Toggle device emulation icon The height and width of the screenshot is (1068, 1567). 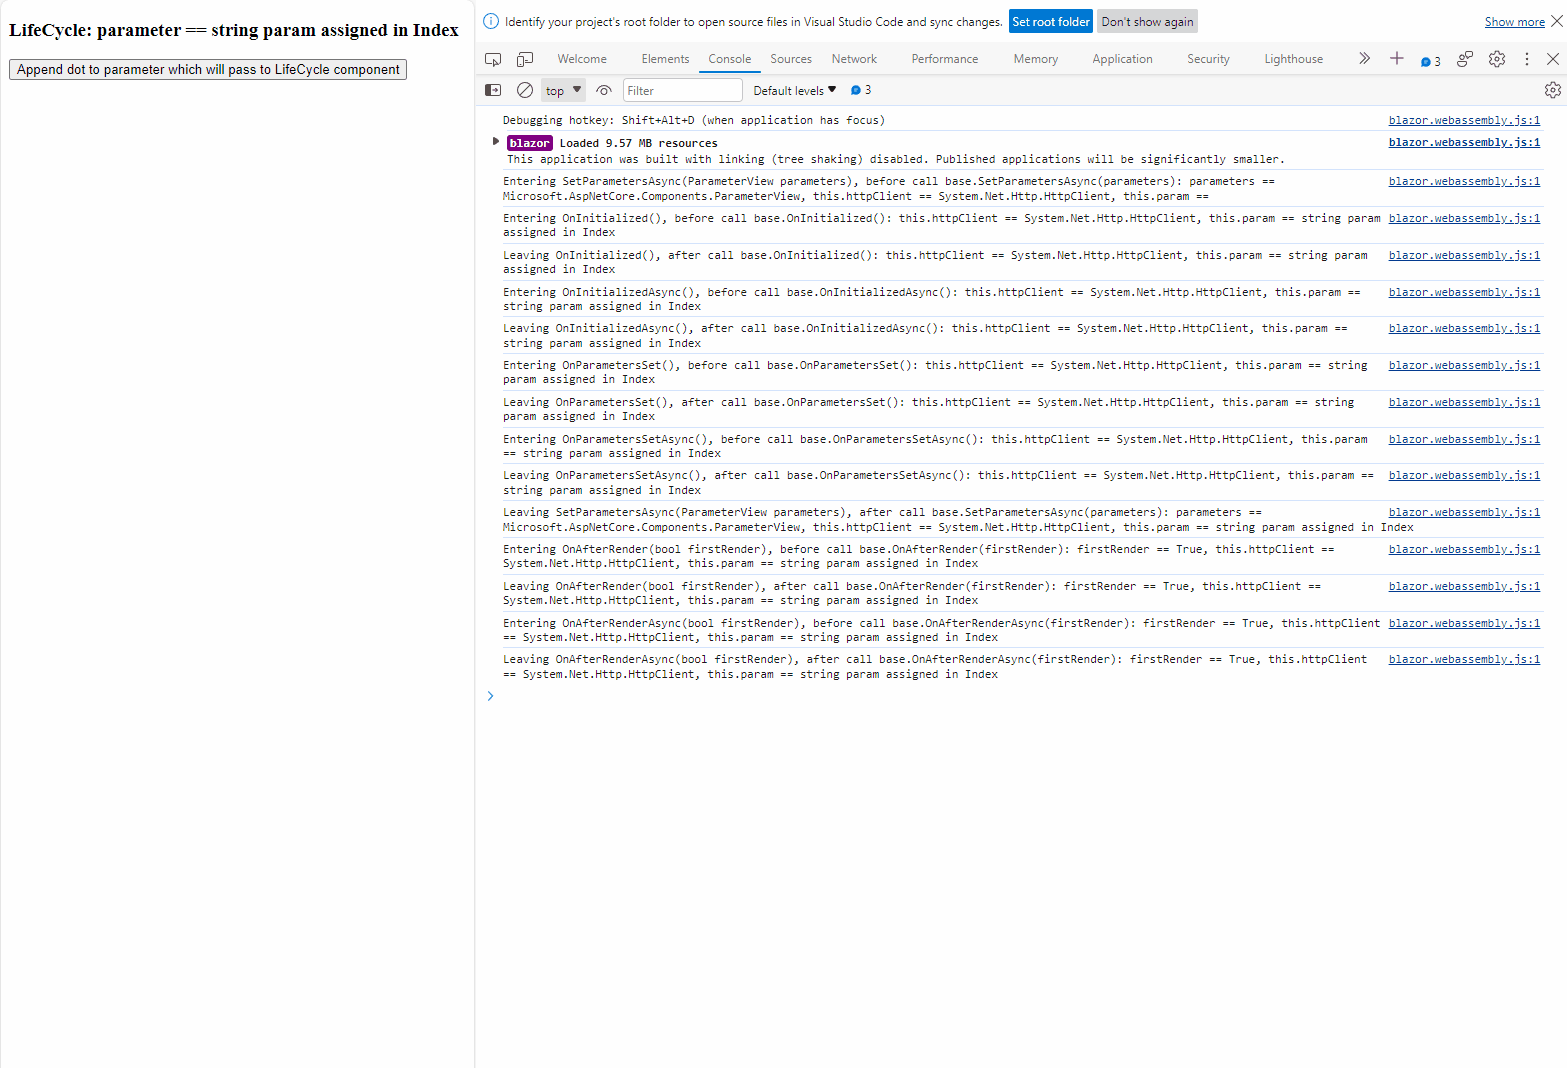pos(525,59)
